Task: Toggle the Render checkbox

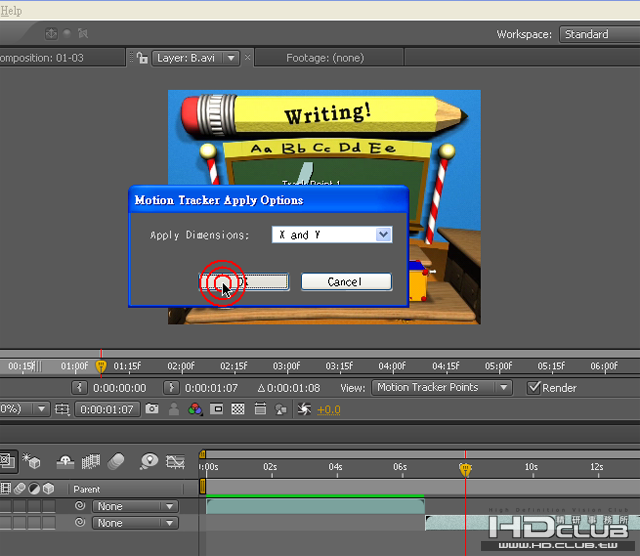Action: pyautogui.click(x=533, y=387)
